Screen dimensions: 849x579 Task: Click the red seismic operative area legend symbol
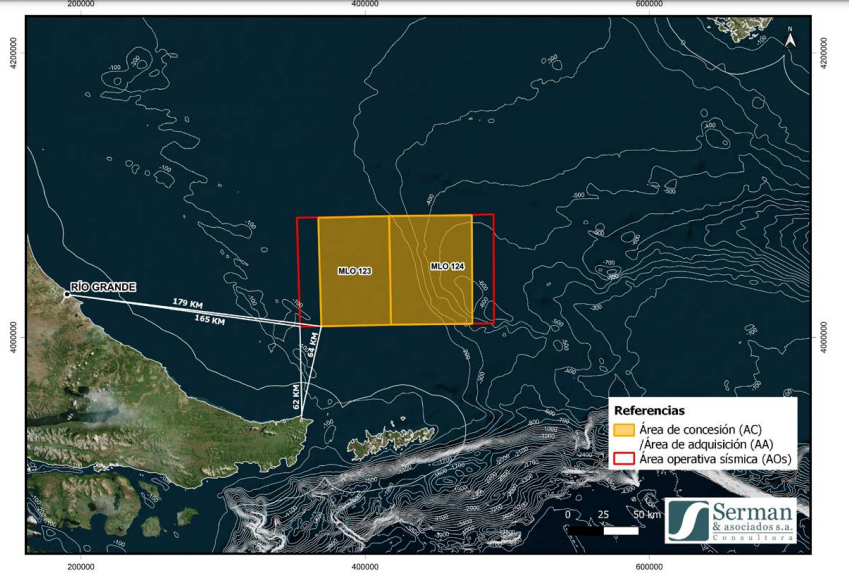coord(625,459)
